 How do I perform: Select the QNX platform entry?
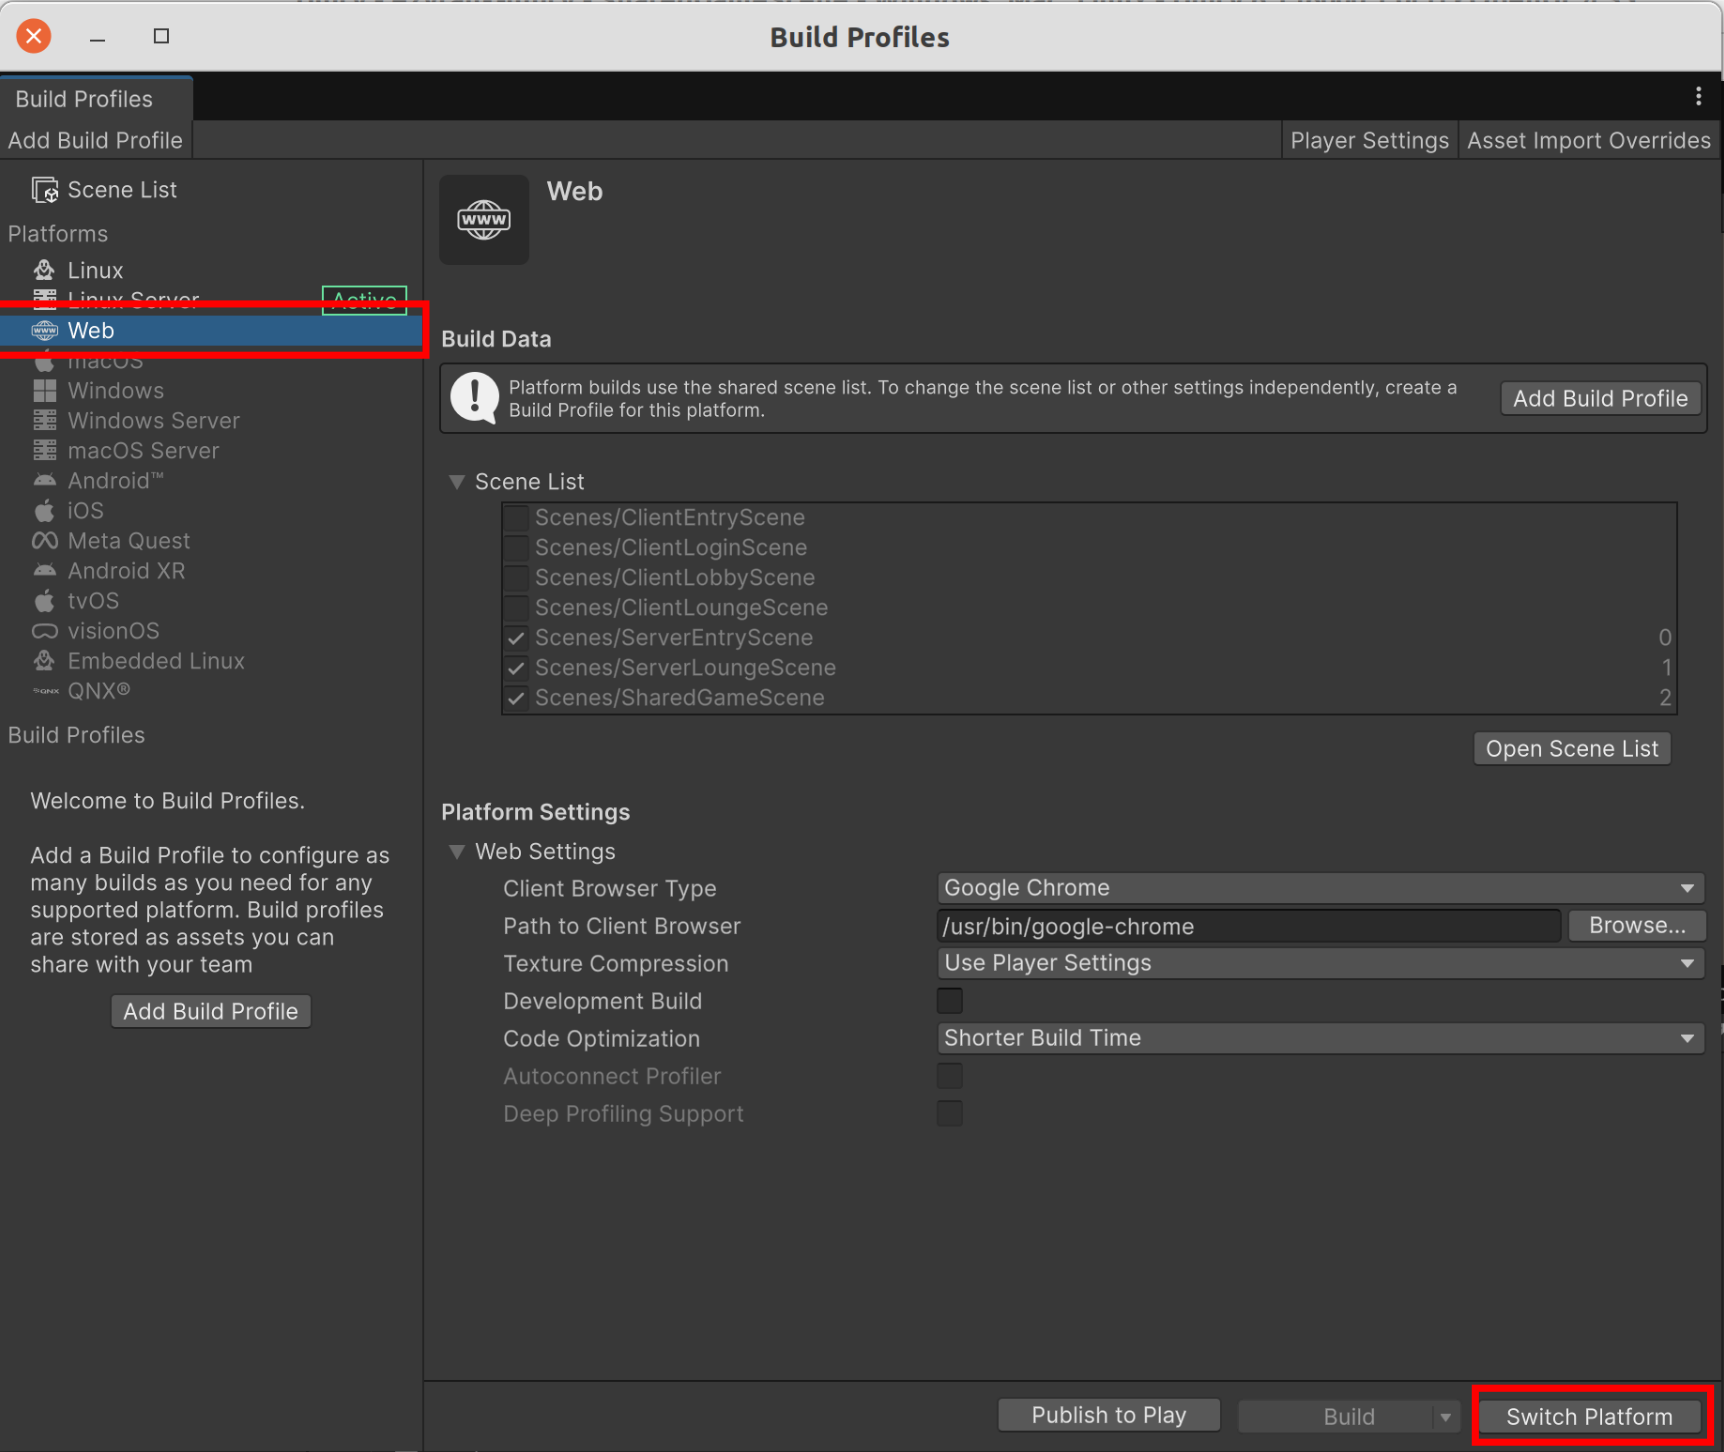pyautogui.click(x=98, y=690)
